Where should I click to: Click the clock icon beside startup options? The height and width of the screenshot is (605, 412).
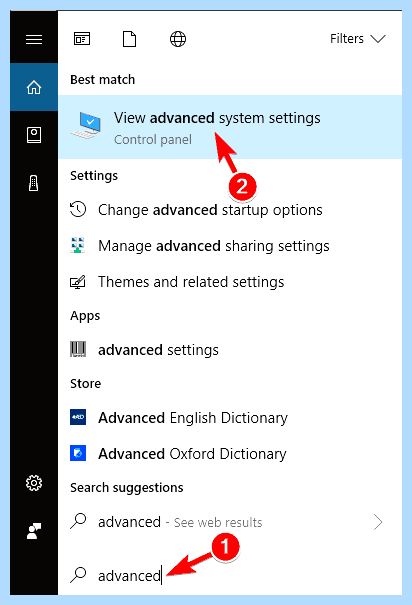coord(78,210)
